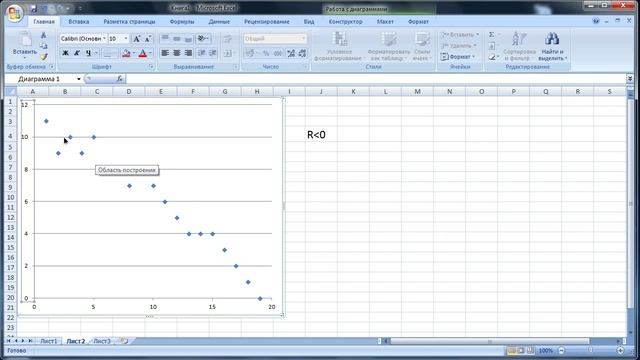This screenshot has height=360, width=640.
Task: Activate the Format Painter brush
Action: [x=43, y=56]
